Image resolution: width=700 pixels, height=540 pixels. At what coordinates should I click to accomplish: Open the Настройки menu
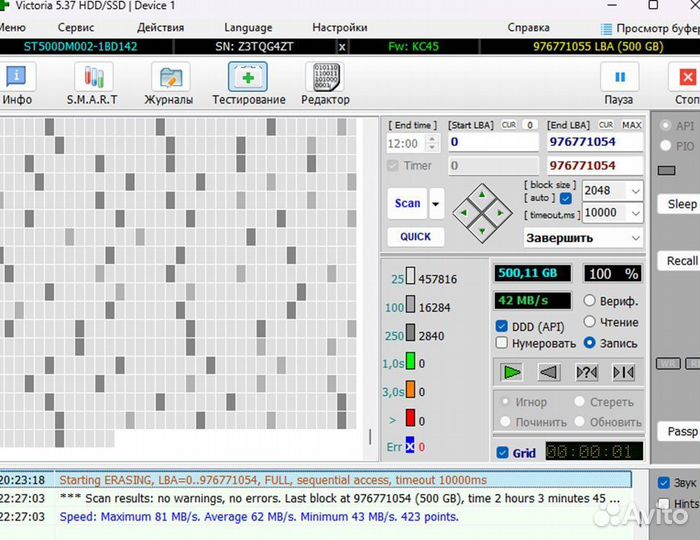click(339, 28)
